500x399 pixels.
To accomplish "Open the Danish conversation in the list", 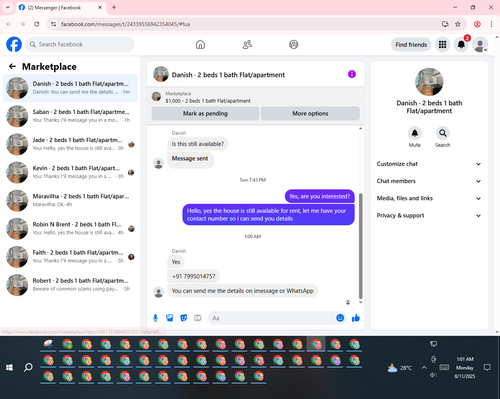I will pos(70,88).
